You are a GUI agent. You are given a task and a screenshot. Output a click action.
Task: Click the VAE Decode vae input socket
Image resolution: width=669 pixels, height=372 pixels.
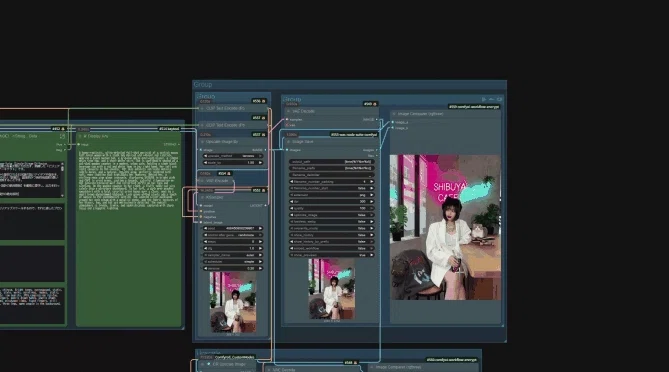click(x=287, y=125)
